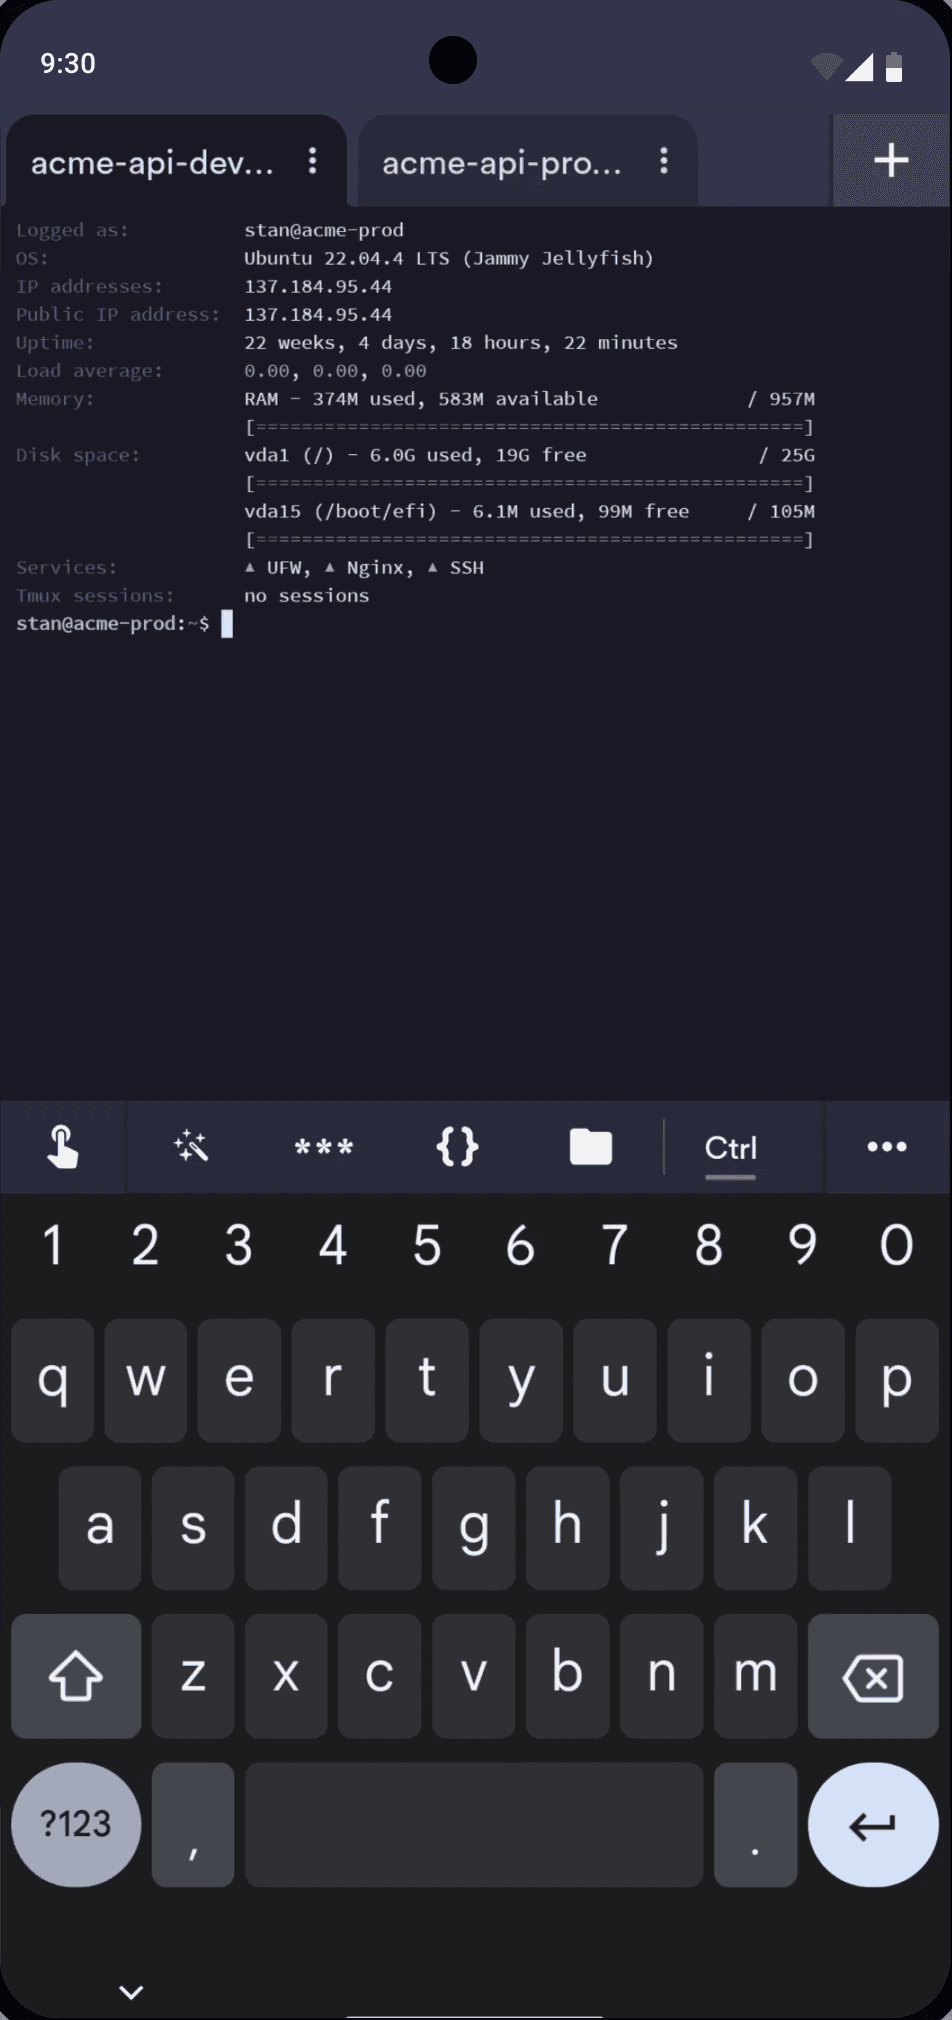The width and height of the screenshot is (952, 2020).
Task: Switch to the acme-api-dev tab
Action: tap(152, 162)
